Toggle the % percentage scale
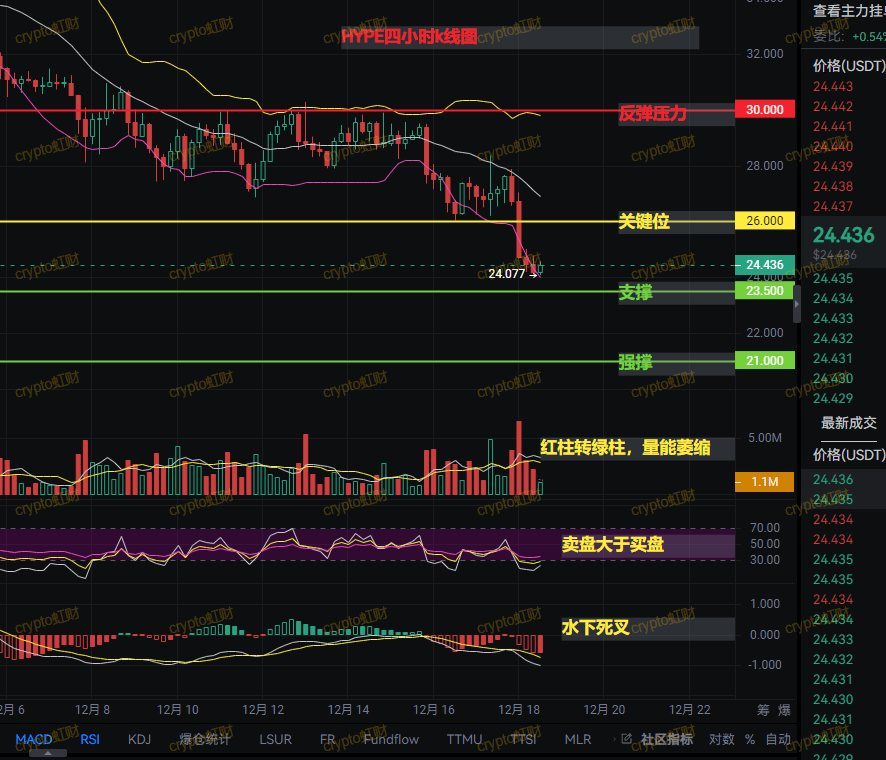The image size is (886, 760). (x=750, y=739)
